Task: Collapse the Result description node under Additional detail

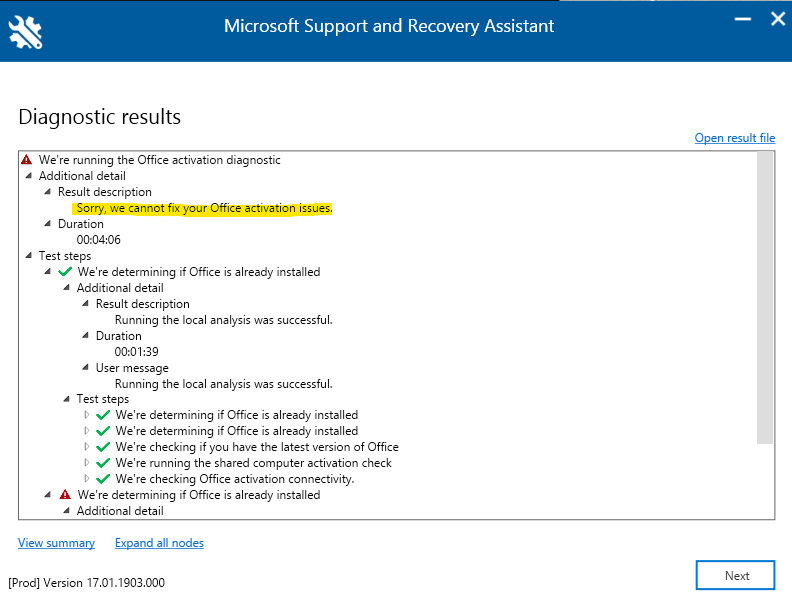Action: (x=47, y=192)
